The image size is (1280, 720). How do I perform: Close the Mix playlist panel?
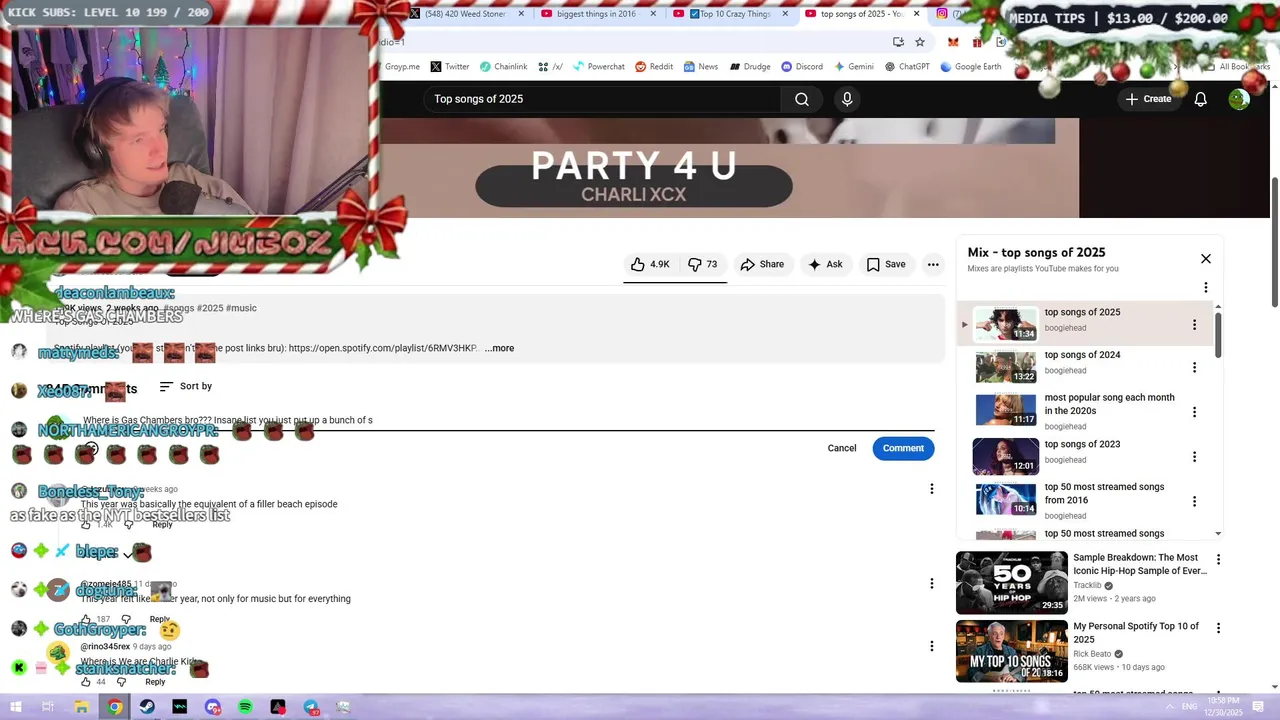coord(1206,259)
